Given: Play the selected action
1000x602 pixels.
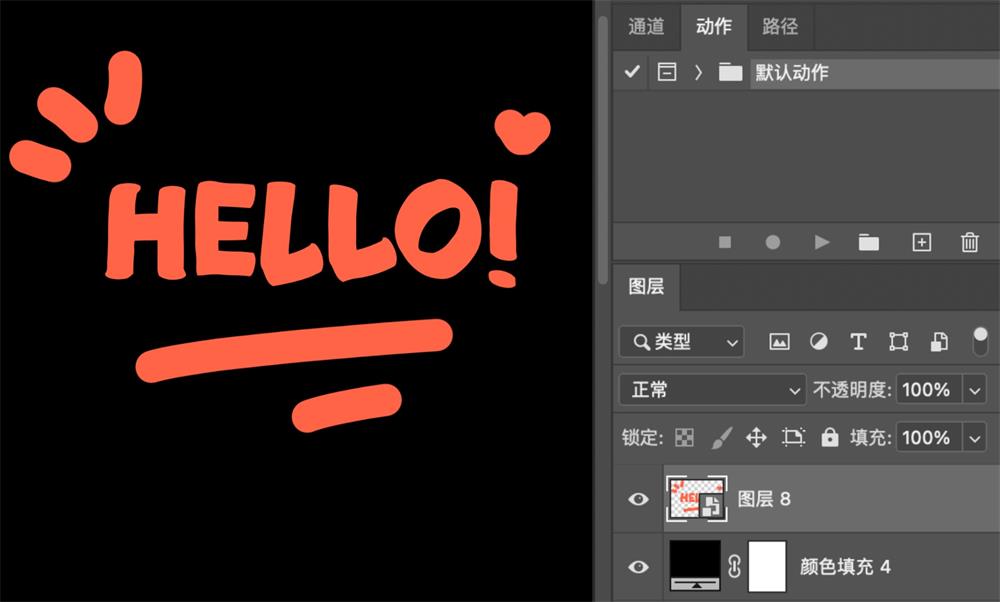Looking at the screenshot, I should 821,242.
